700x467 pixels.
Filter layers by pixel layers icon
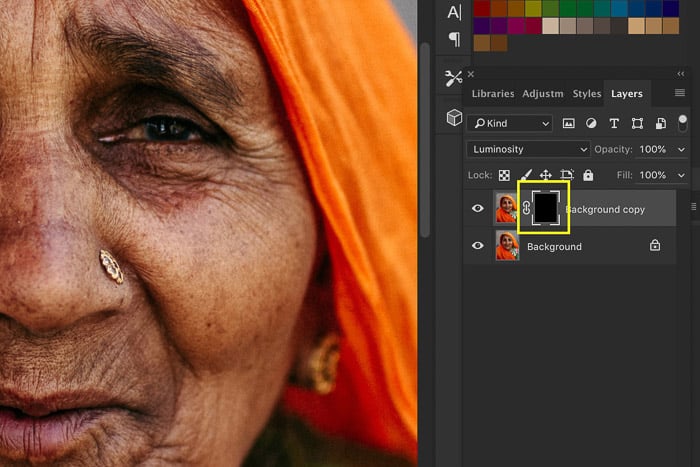(568, 124)
